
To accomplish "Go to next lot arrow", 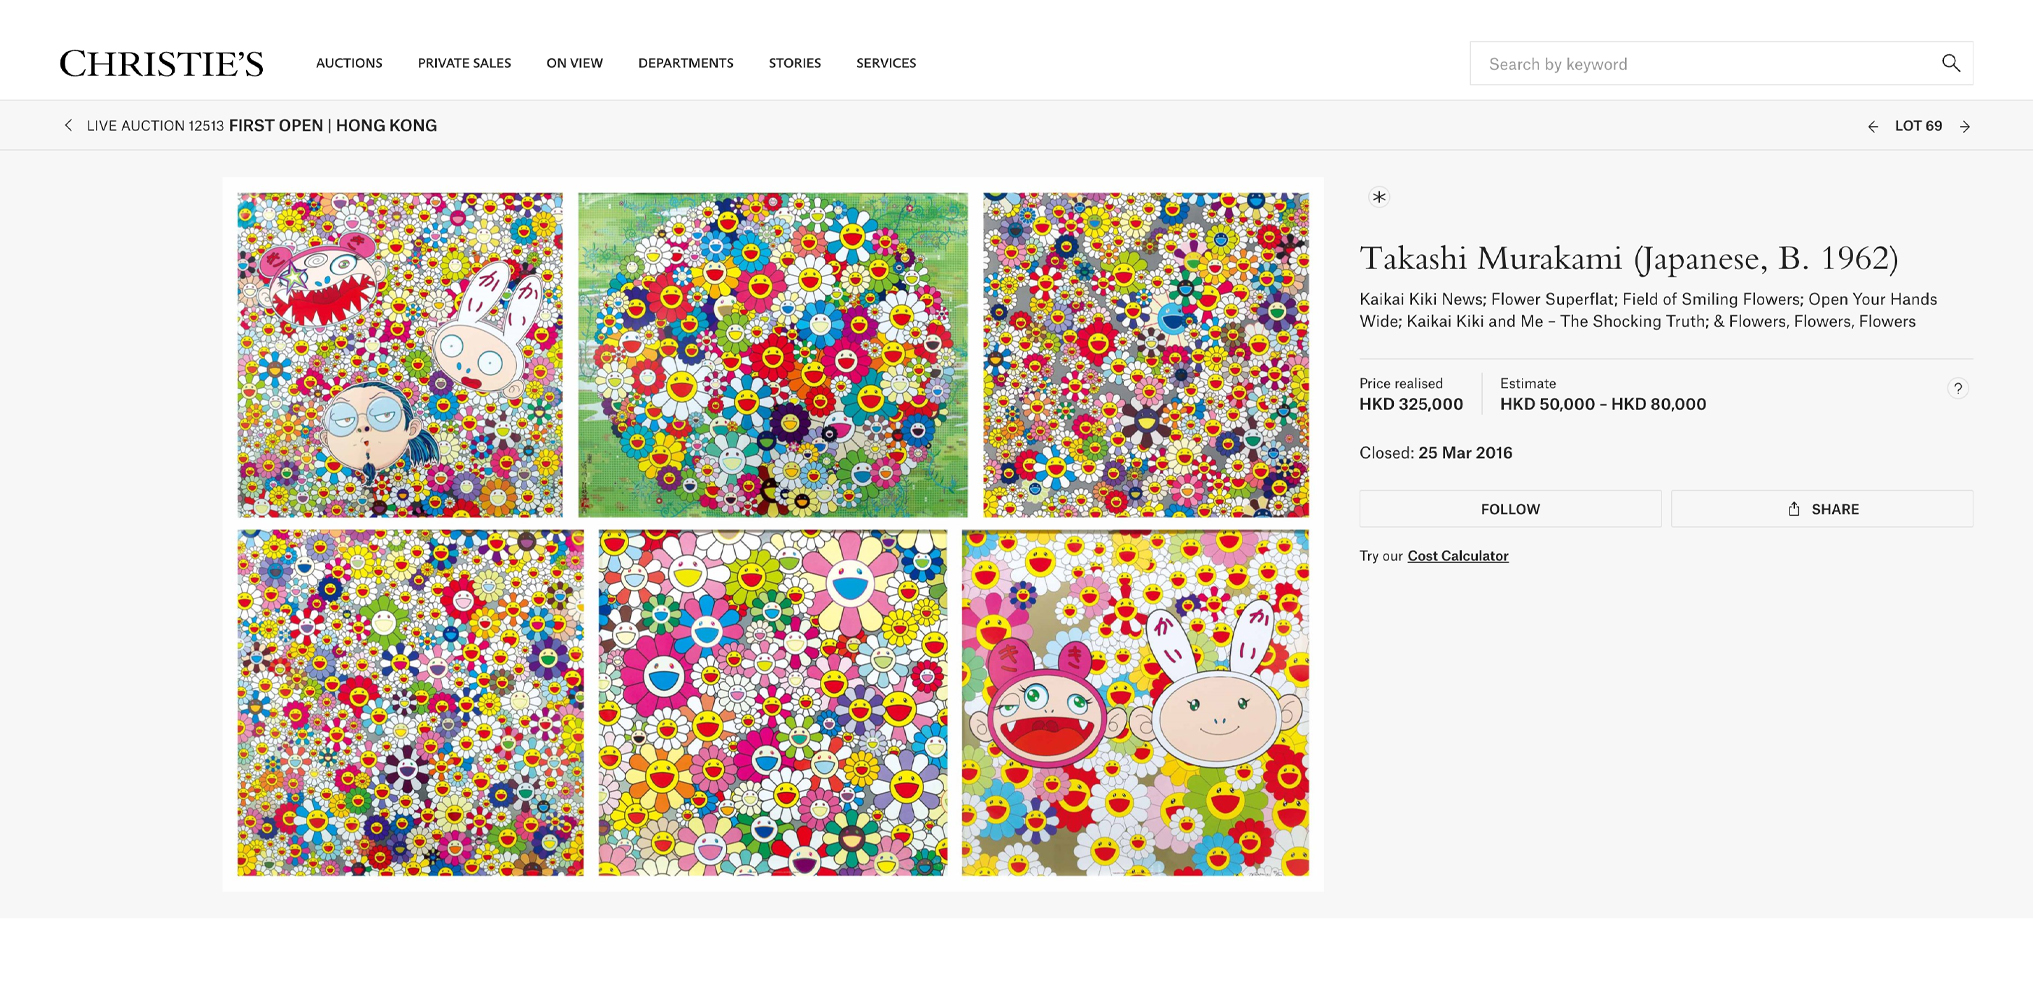I will tap(1965, 126).
